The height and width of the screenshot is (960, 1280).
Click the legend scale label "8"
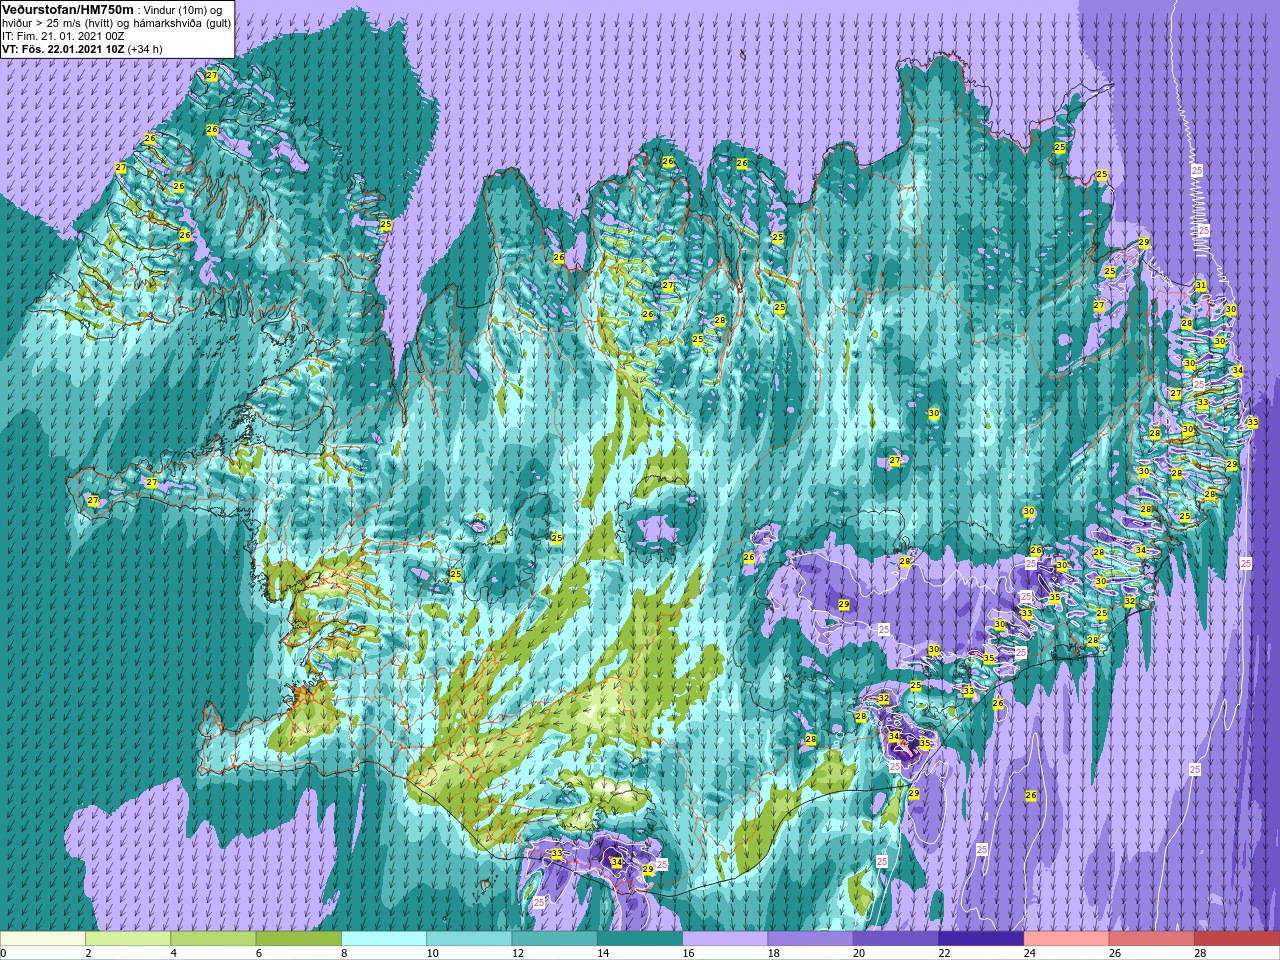(x=345, y=953)
